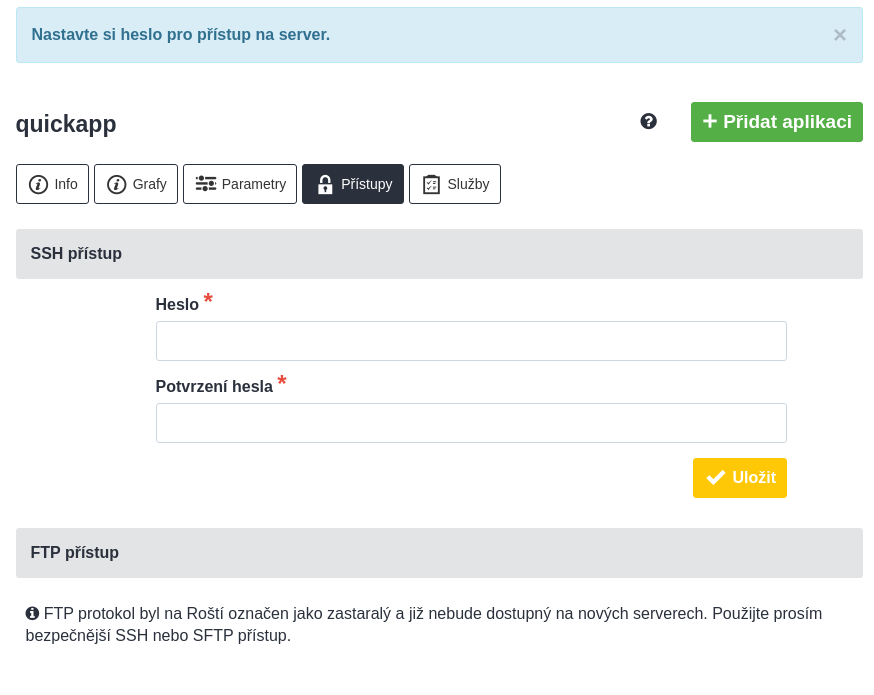Click the SSH přístup section header
Image resolution: width=874 pixels, height=695 pixels.
439,254
